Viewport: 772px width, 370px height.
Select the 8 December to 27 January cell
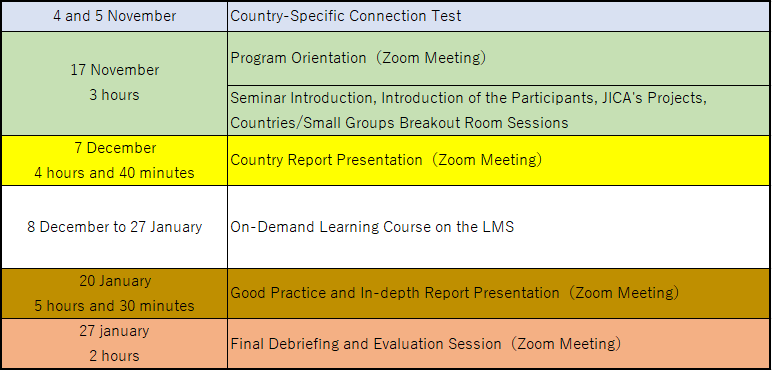[114, 227]
